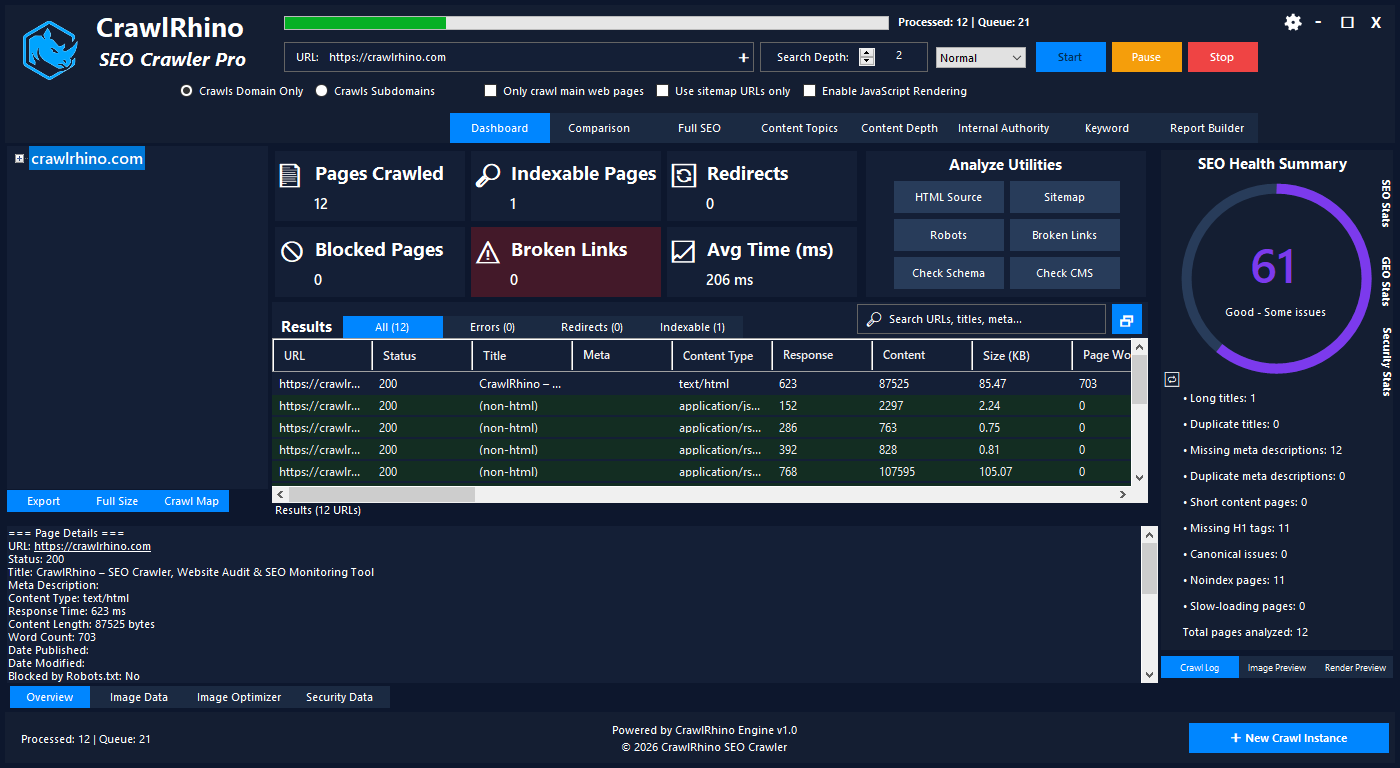Click the add URL plus icon
1400x768 pixels.
pyautogui.click(x=744, y=57)
